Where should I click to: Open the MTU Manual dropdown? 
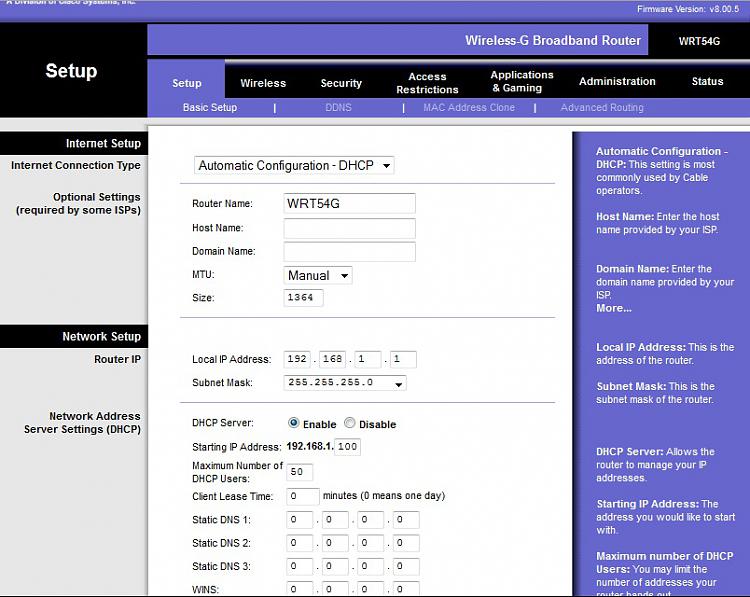tap(318, 276)
